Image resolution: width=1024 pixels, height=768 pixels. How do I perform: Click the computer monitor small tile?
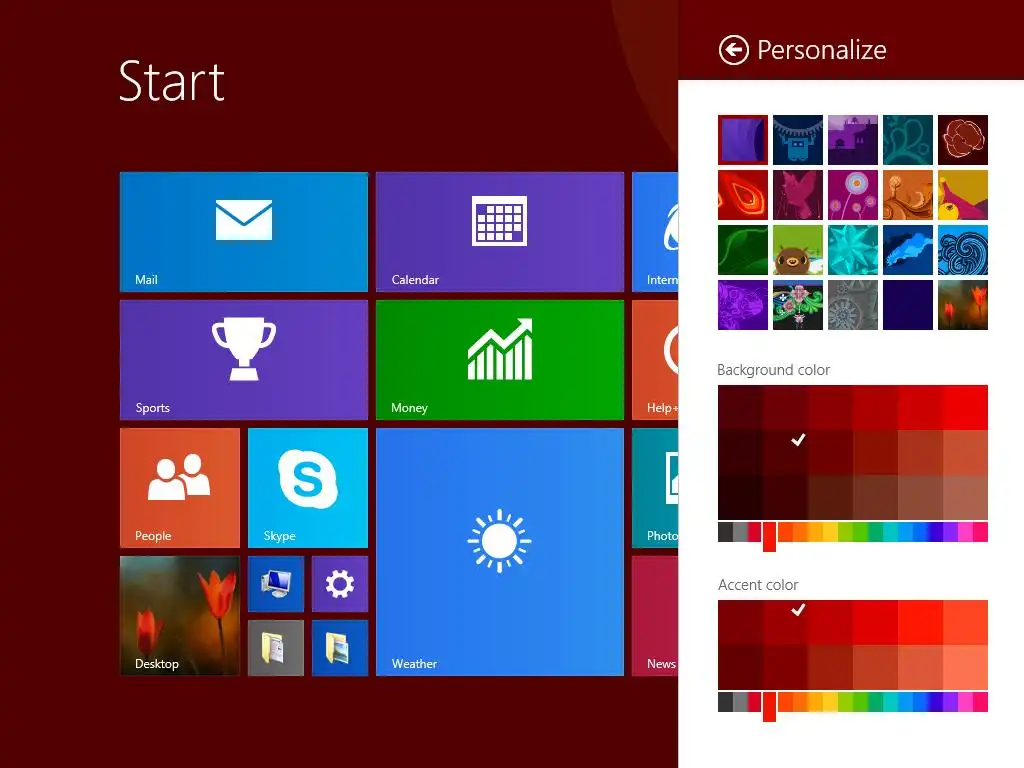coord(276,584)
